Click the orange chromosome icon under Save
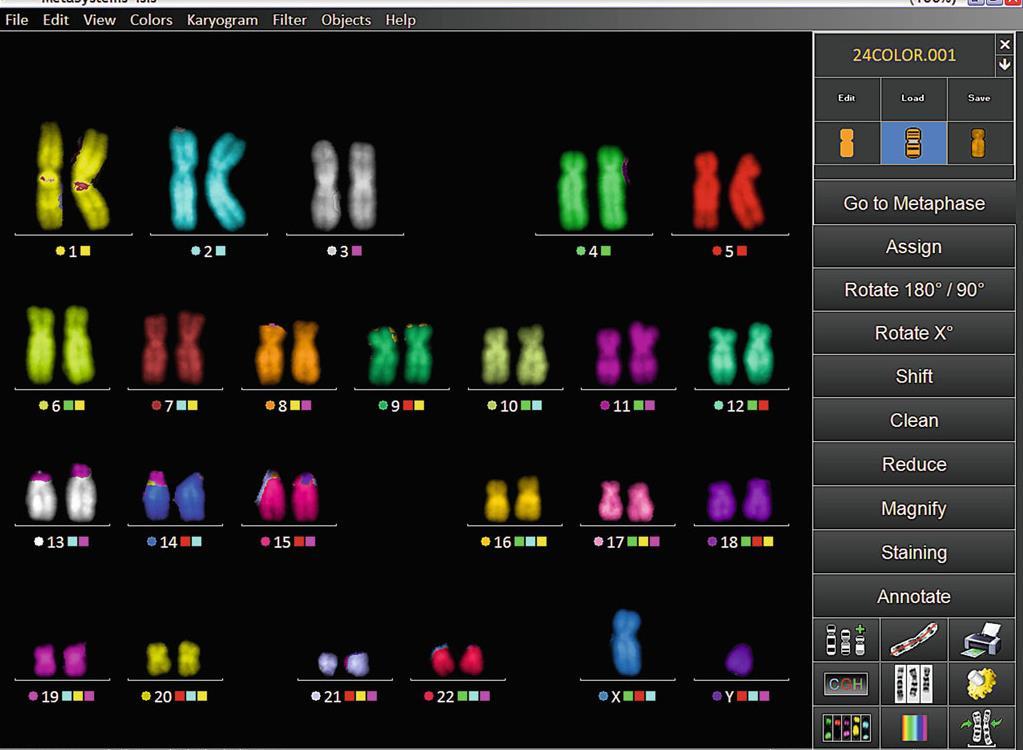 point(977,143)
